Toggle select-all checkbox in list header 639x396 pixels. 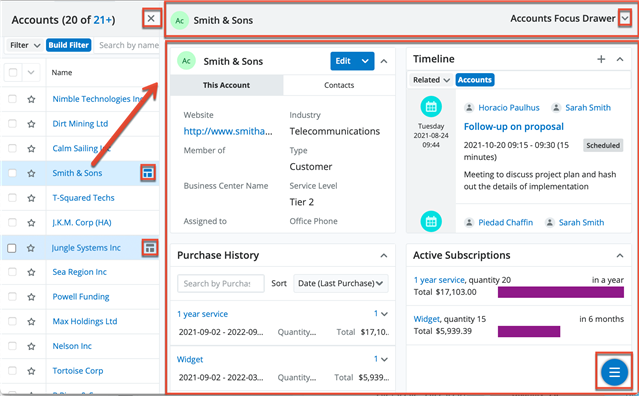pos(13,73)
